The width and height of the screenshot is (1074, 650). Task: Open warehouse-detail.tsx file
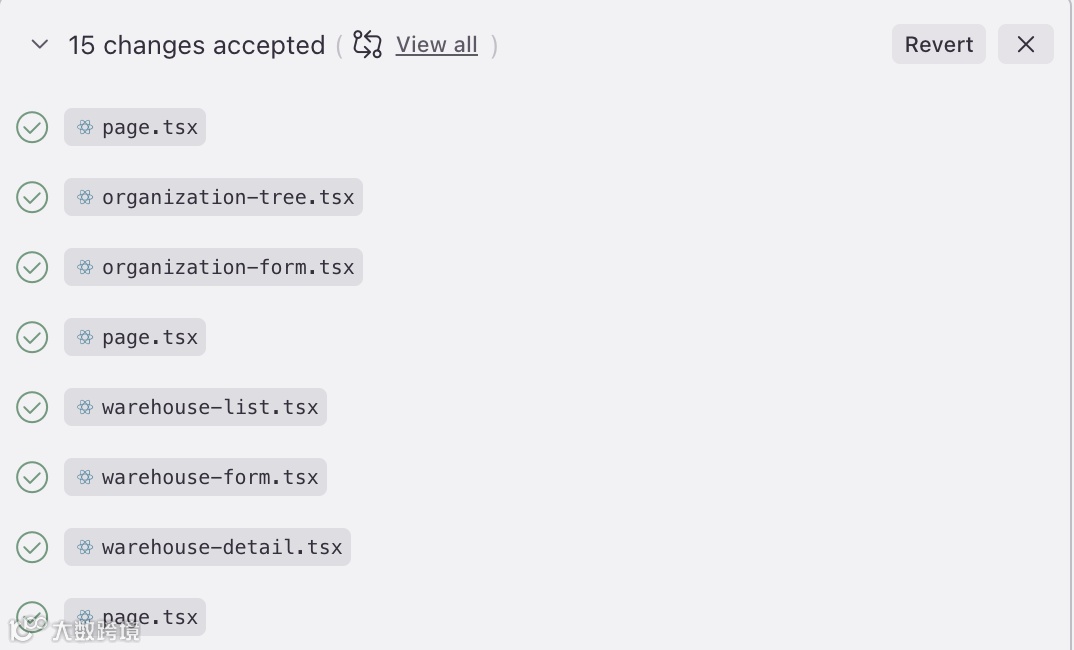pyautogui.click(x=222, y=547)
